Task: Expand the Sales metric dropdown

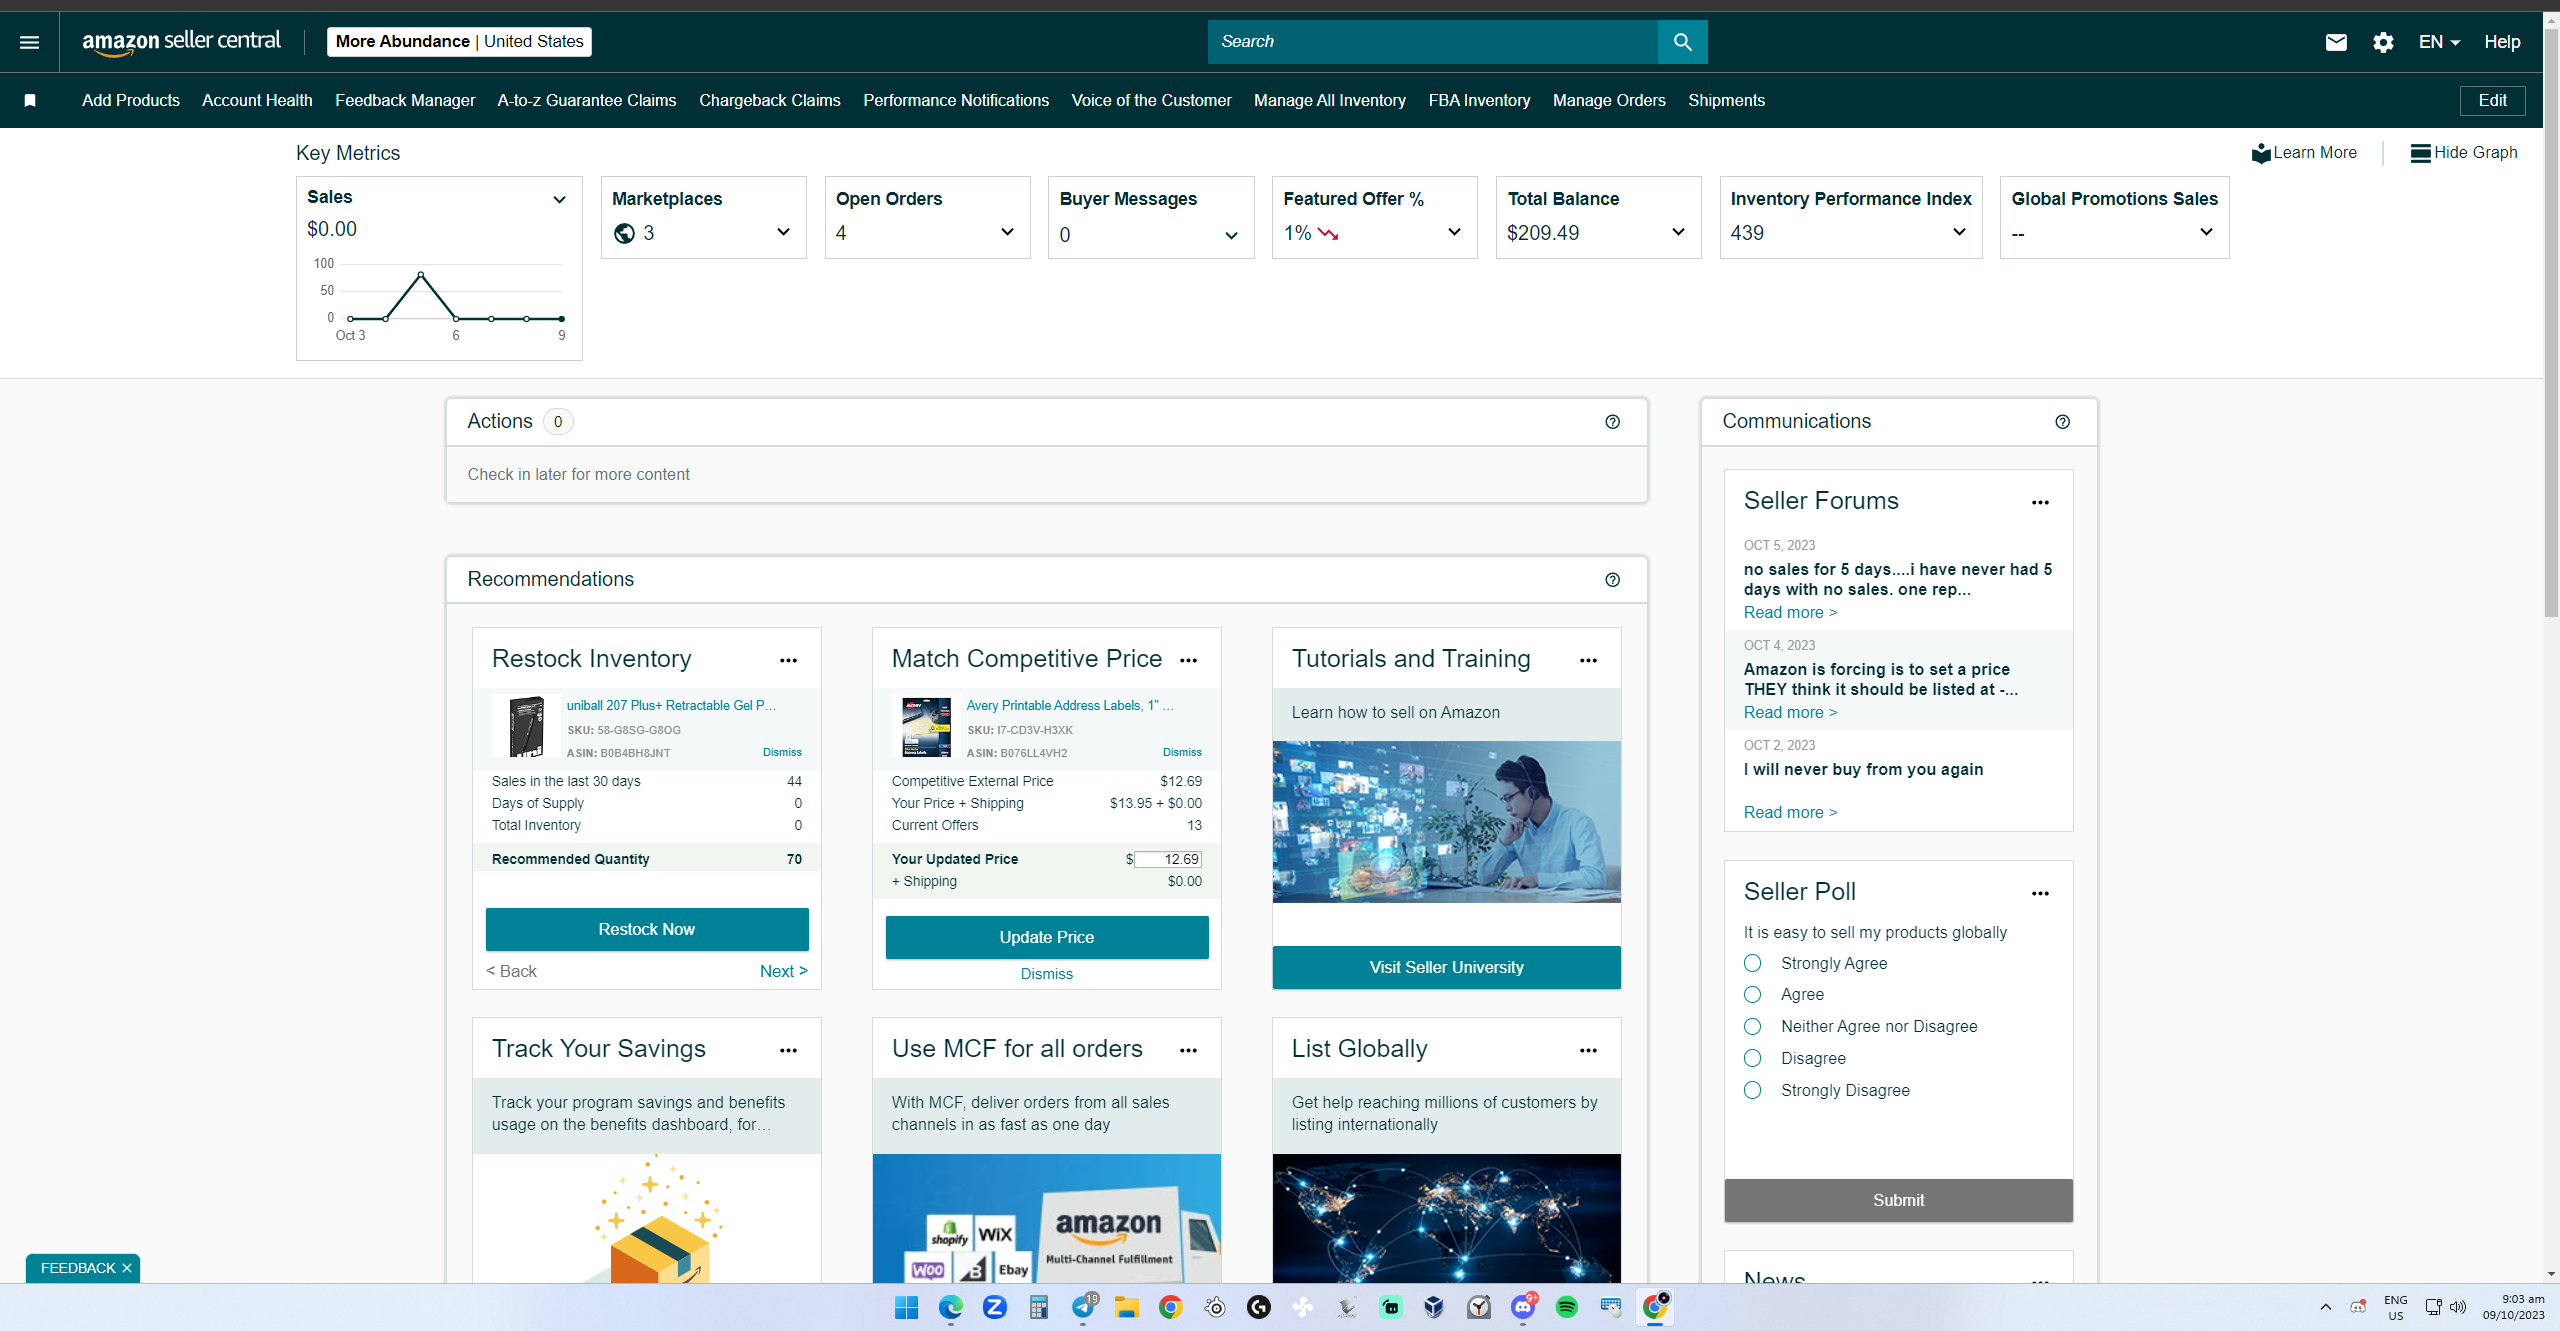Action: tap(559, 200)
